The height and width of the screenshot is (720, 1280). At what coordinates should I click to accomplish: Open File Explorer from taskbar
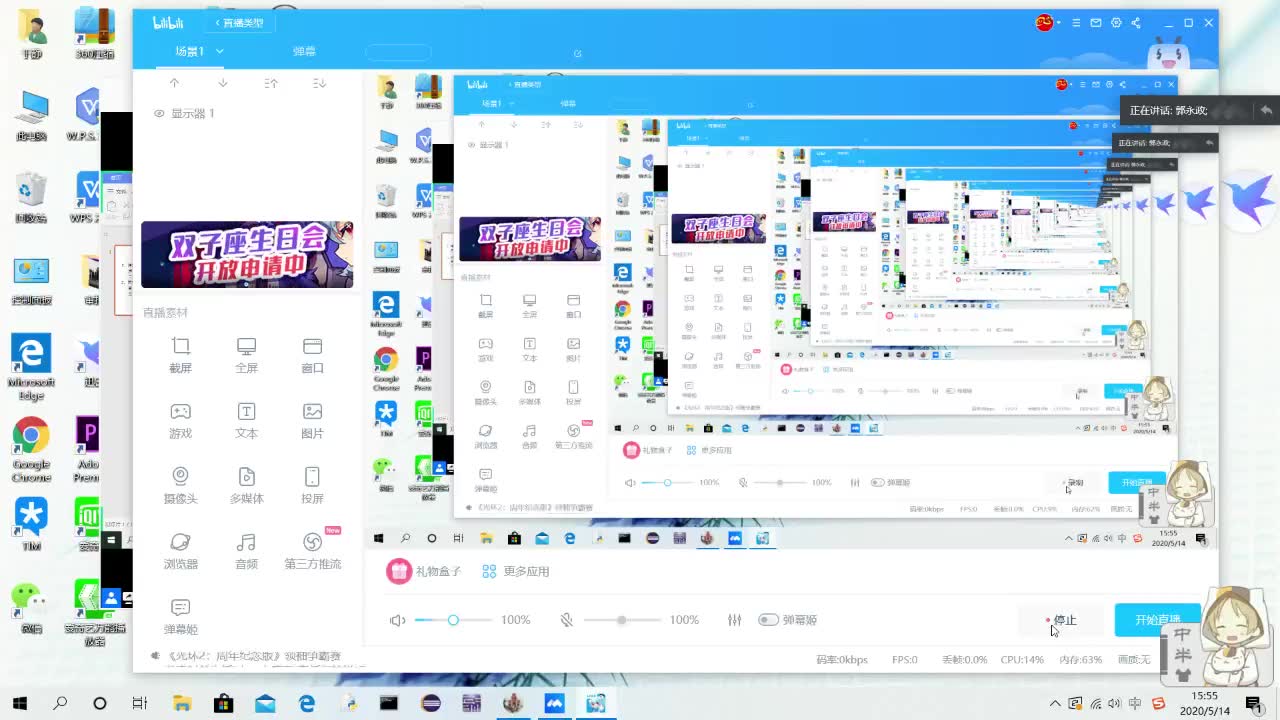click(x=182, y=703)
